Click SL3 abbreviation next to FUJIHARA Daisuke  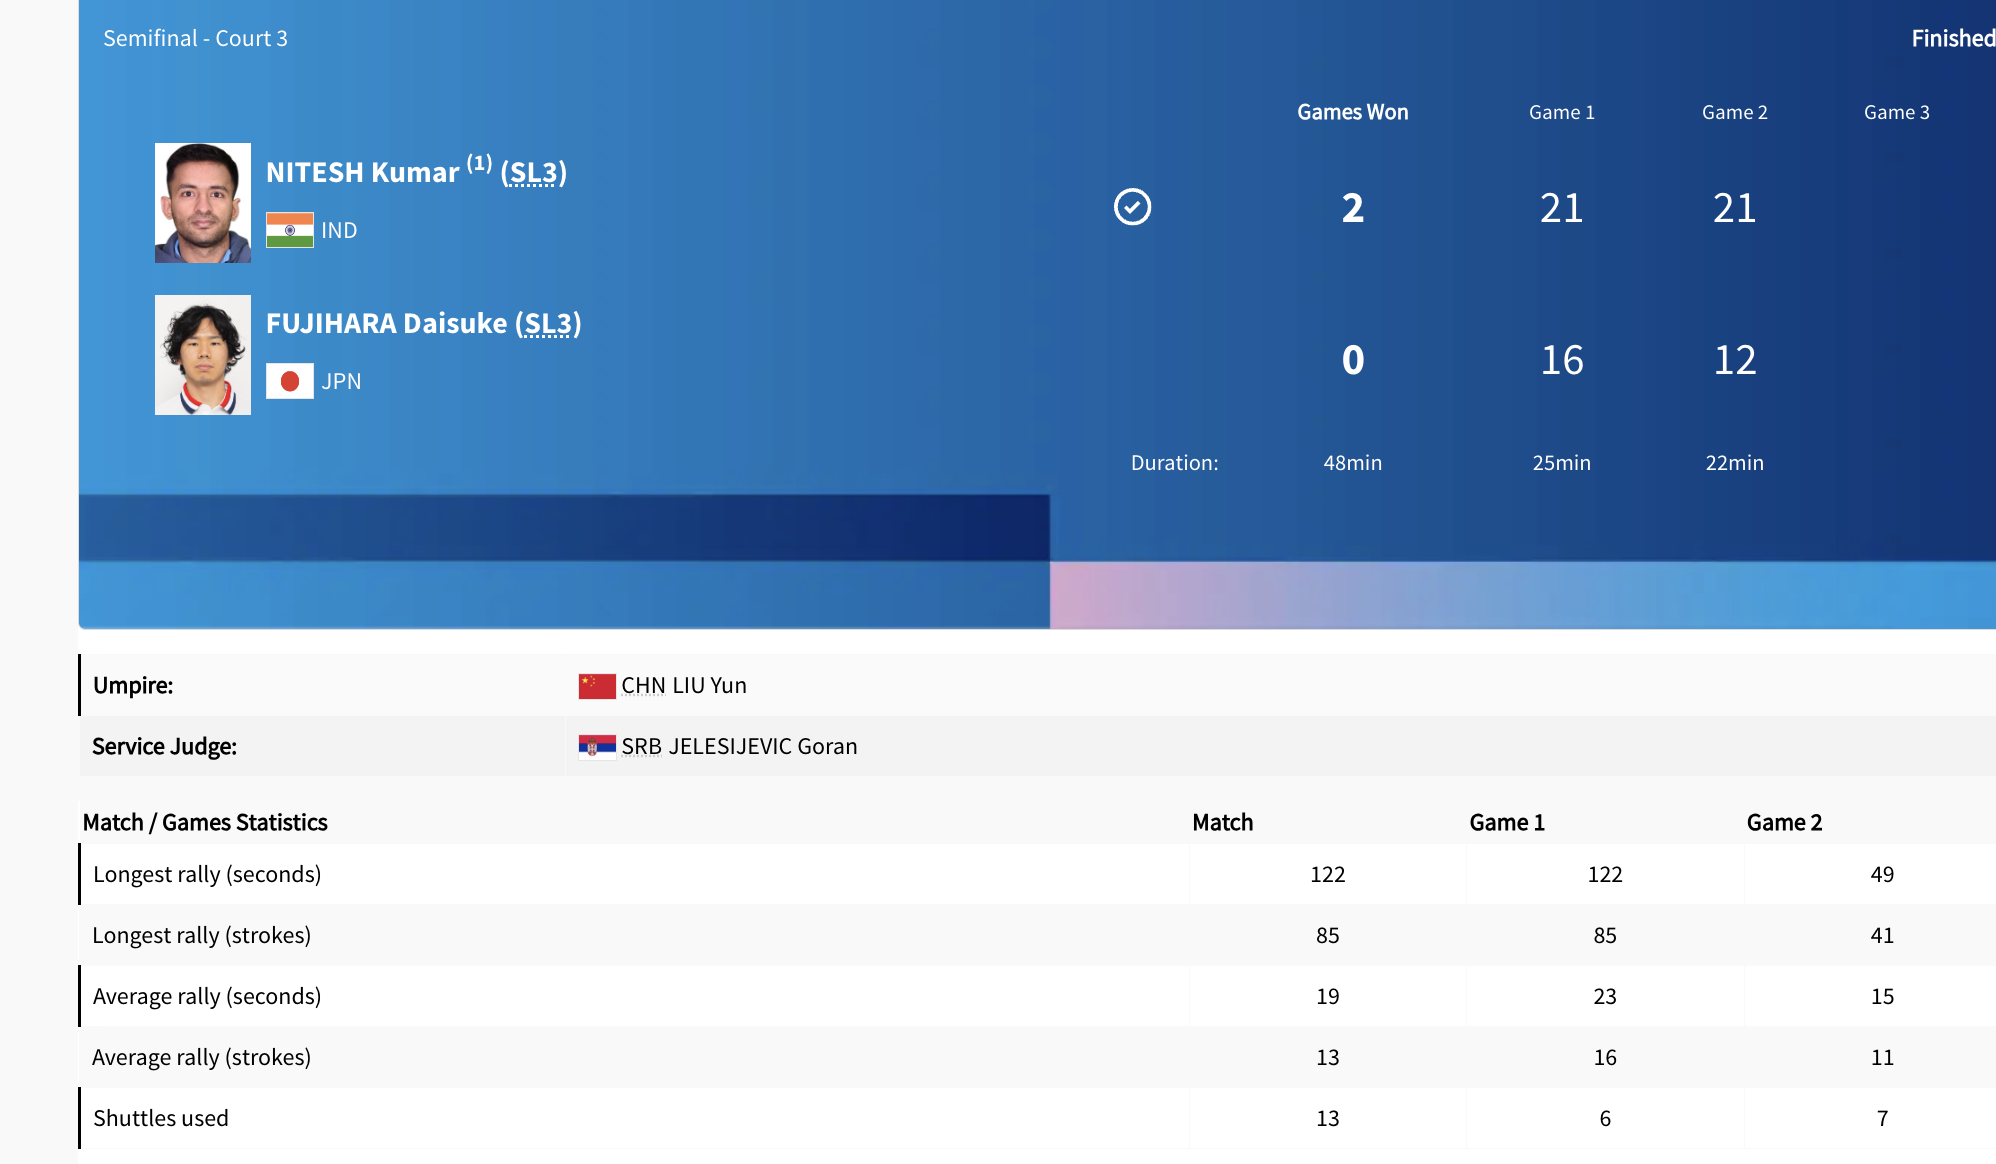click(548, 324)
